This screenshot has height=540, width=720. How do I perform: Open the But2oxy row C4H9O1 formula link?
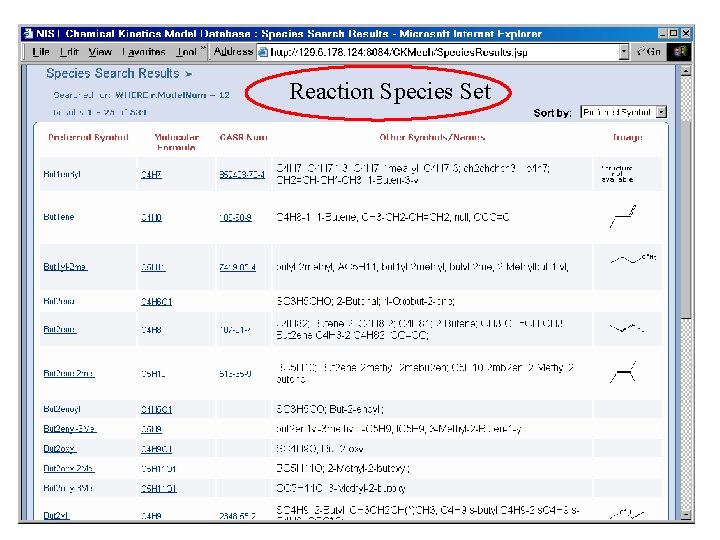(156, 449)
